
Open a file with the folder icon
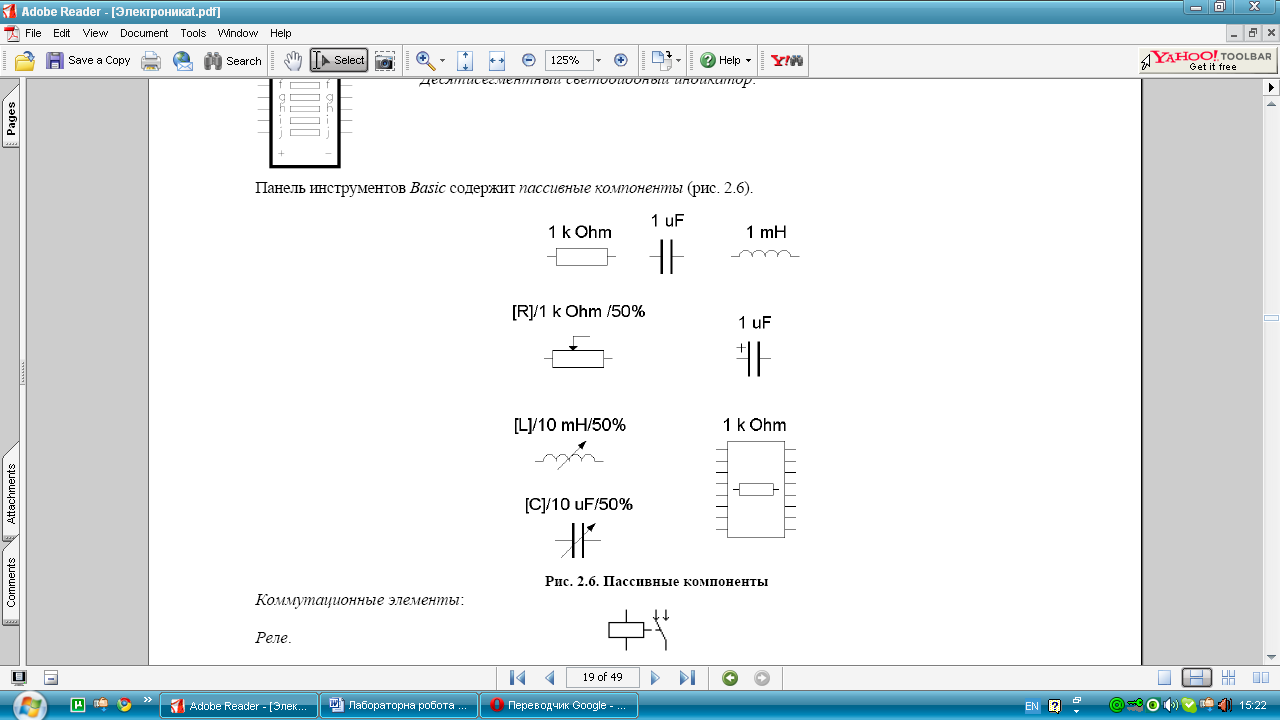[x=25, y=61]
